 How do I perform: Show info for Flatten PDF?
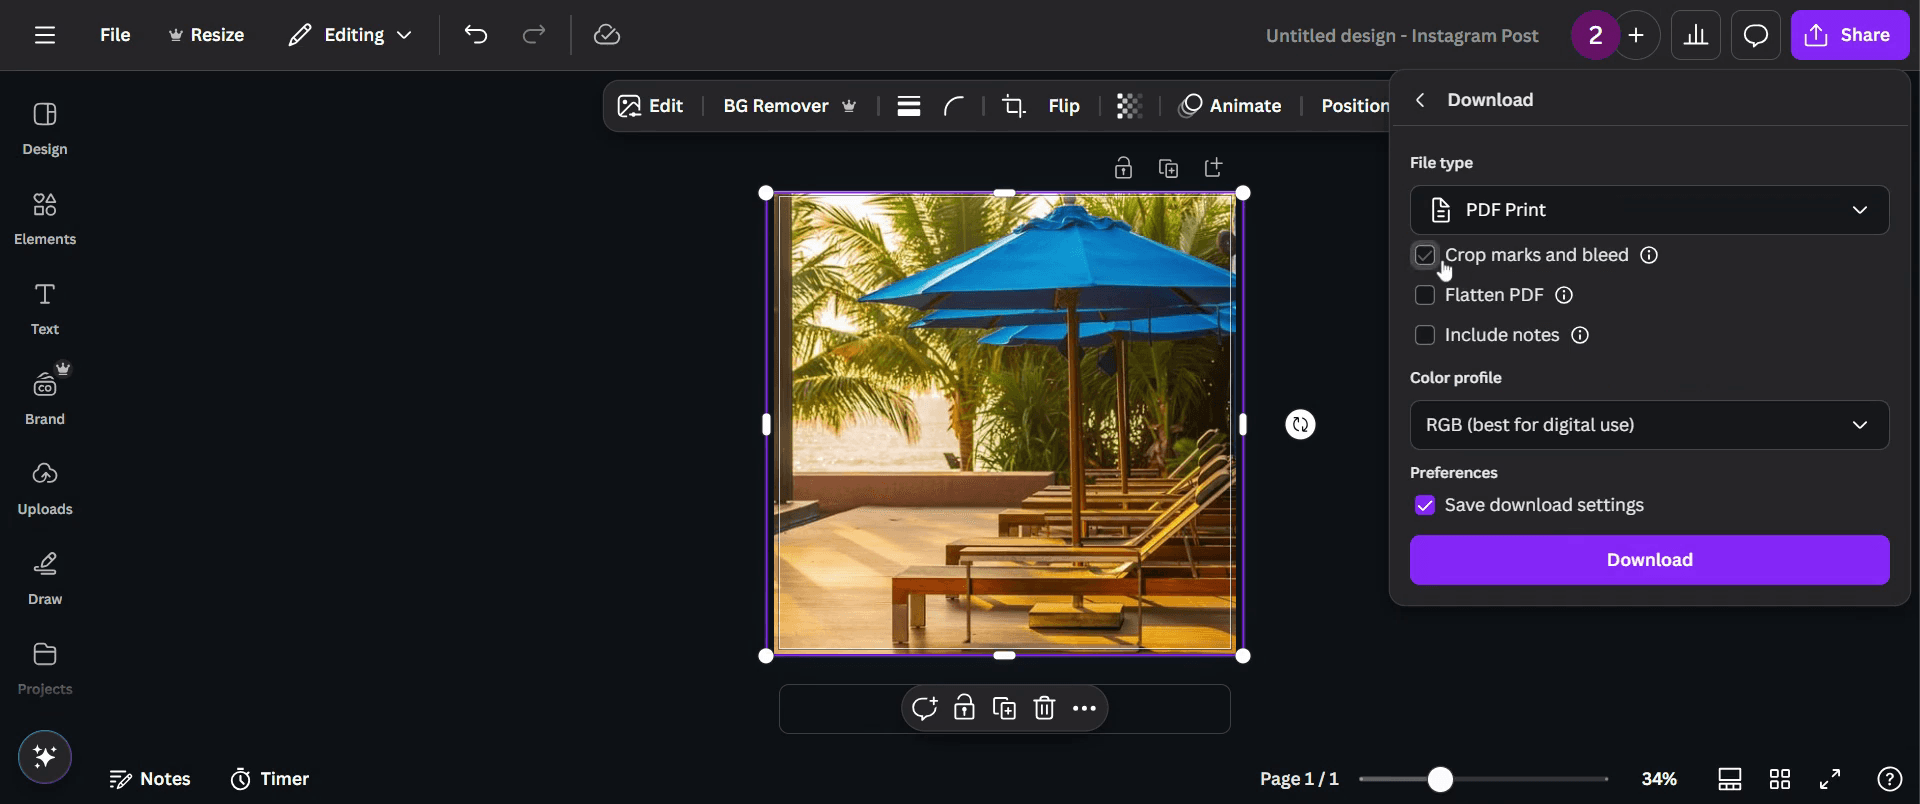[1564, 295]
